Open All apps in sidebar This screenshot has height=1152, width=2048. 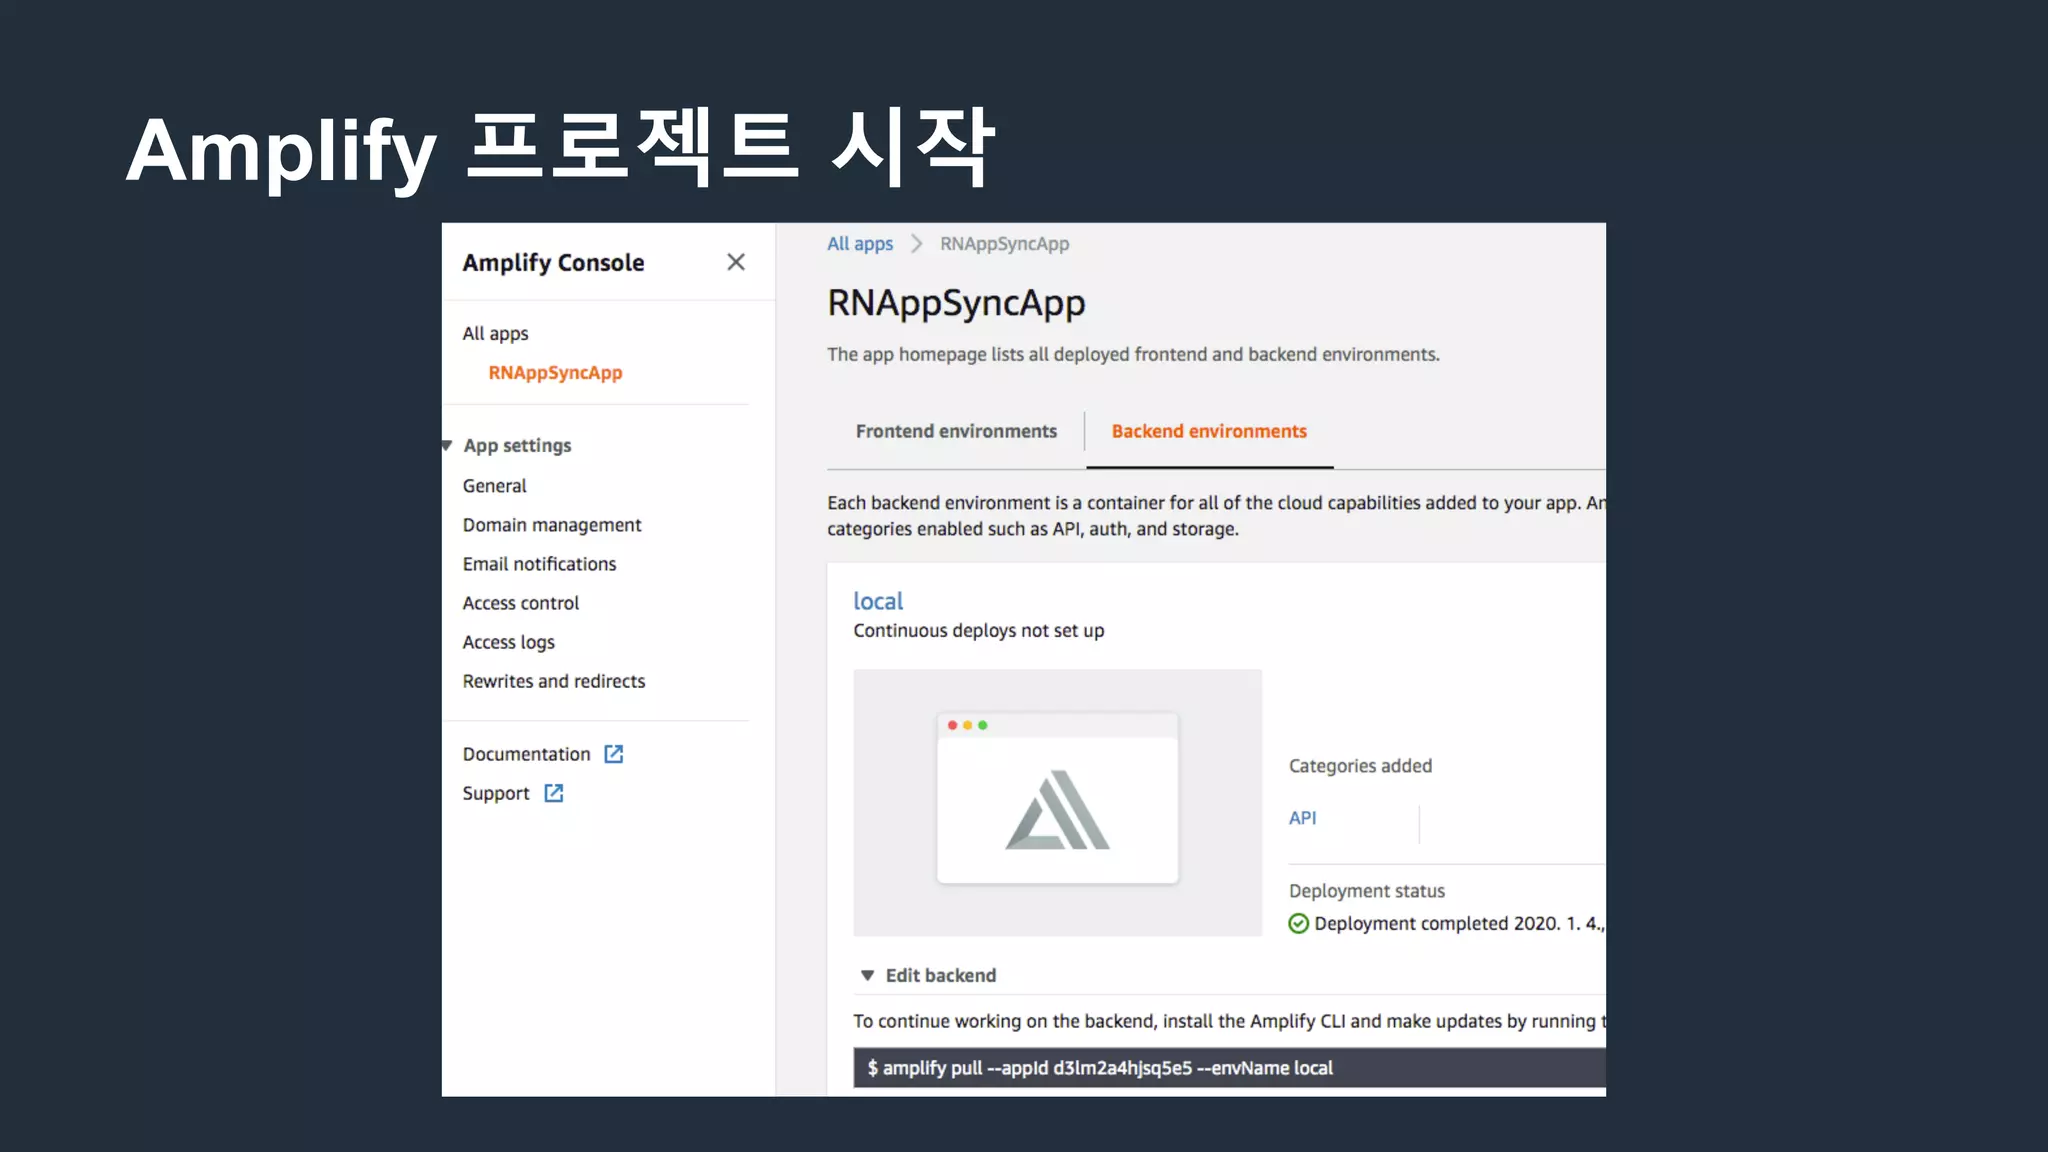coord(495,333)
